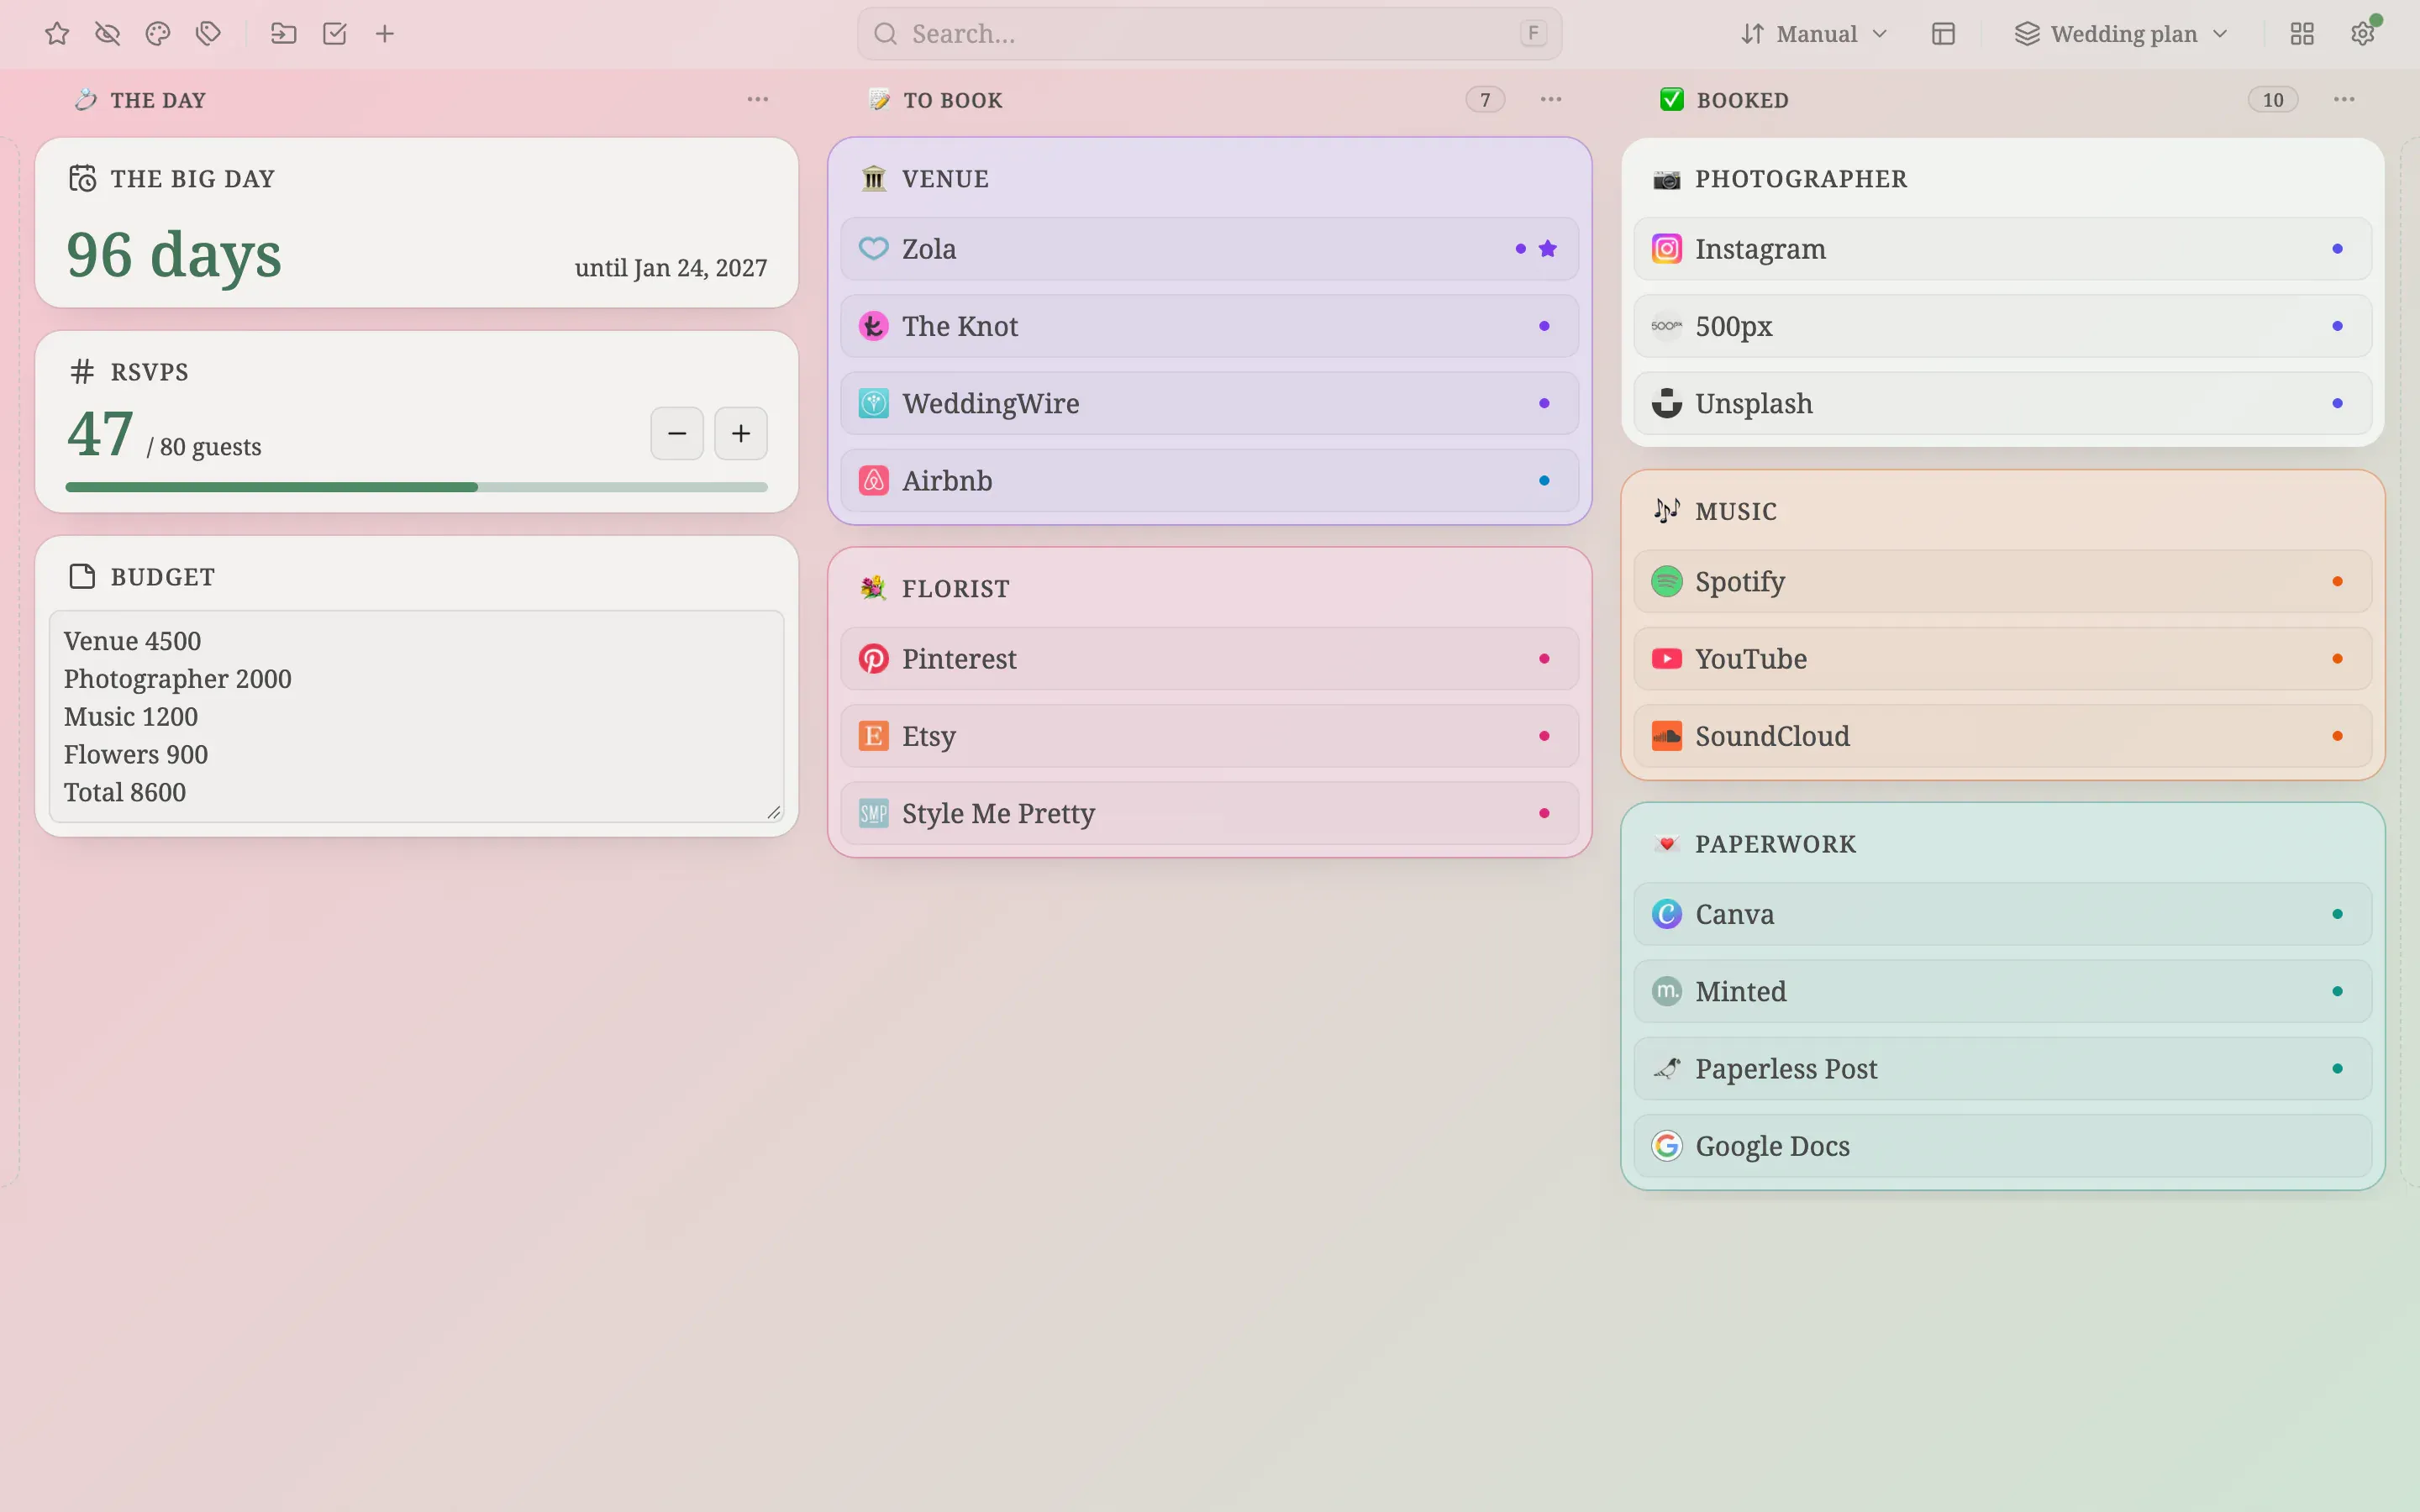Increase RSVPs with plus button

(x=741, y=433)
